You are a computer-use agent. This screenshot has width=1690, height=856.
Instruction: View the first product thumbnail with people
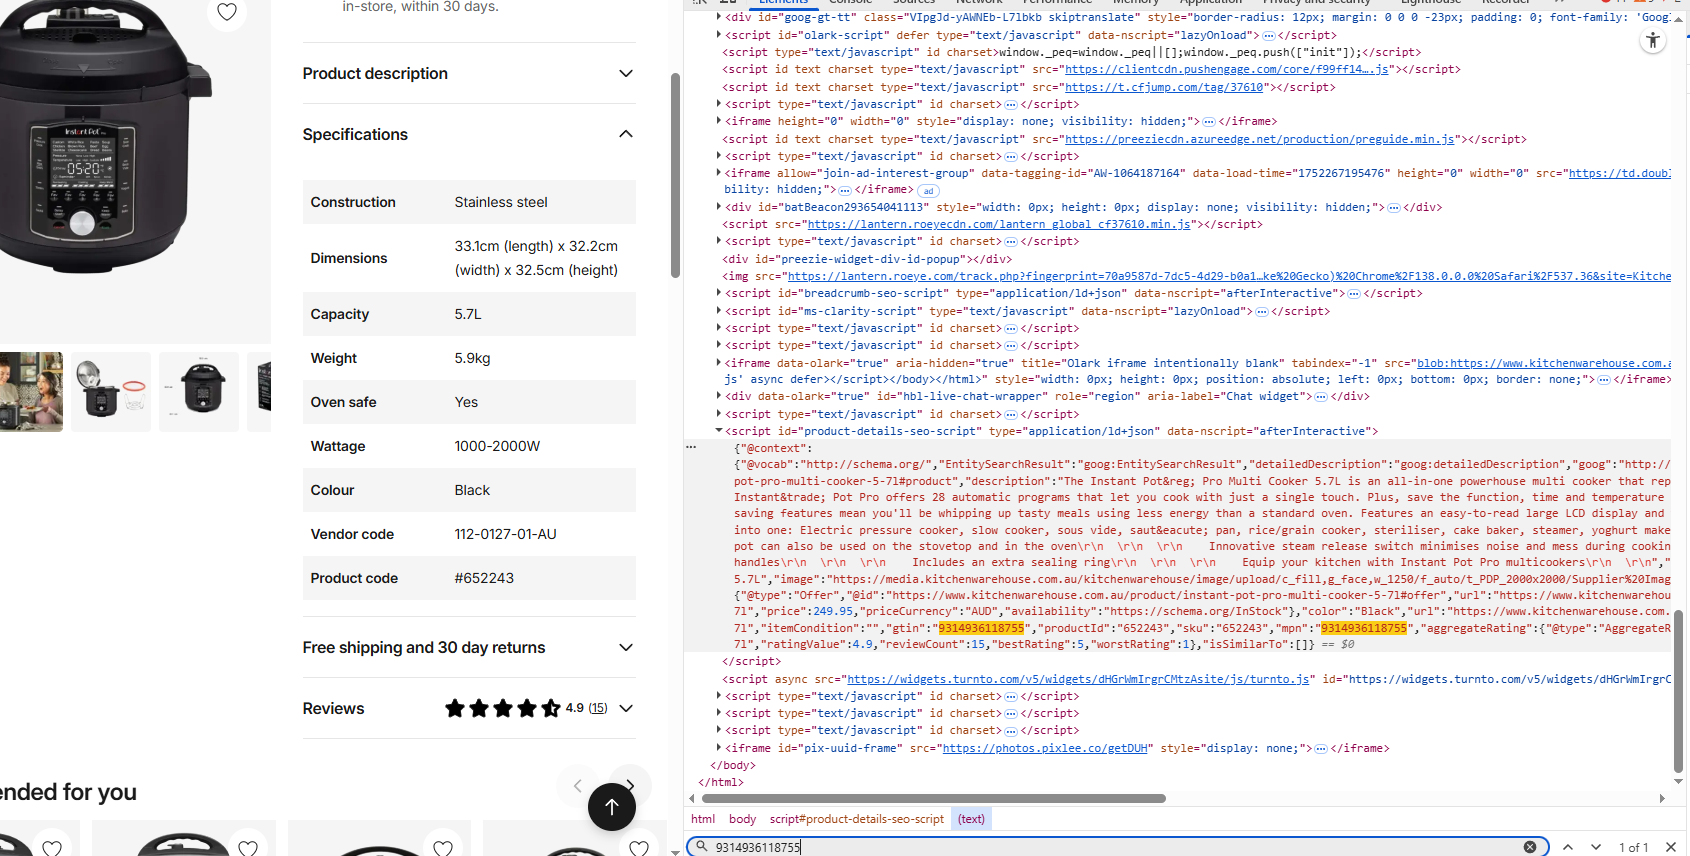tap(31, 392)
